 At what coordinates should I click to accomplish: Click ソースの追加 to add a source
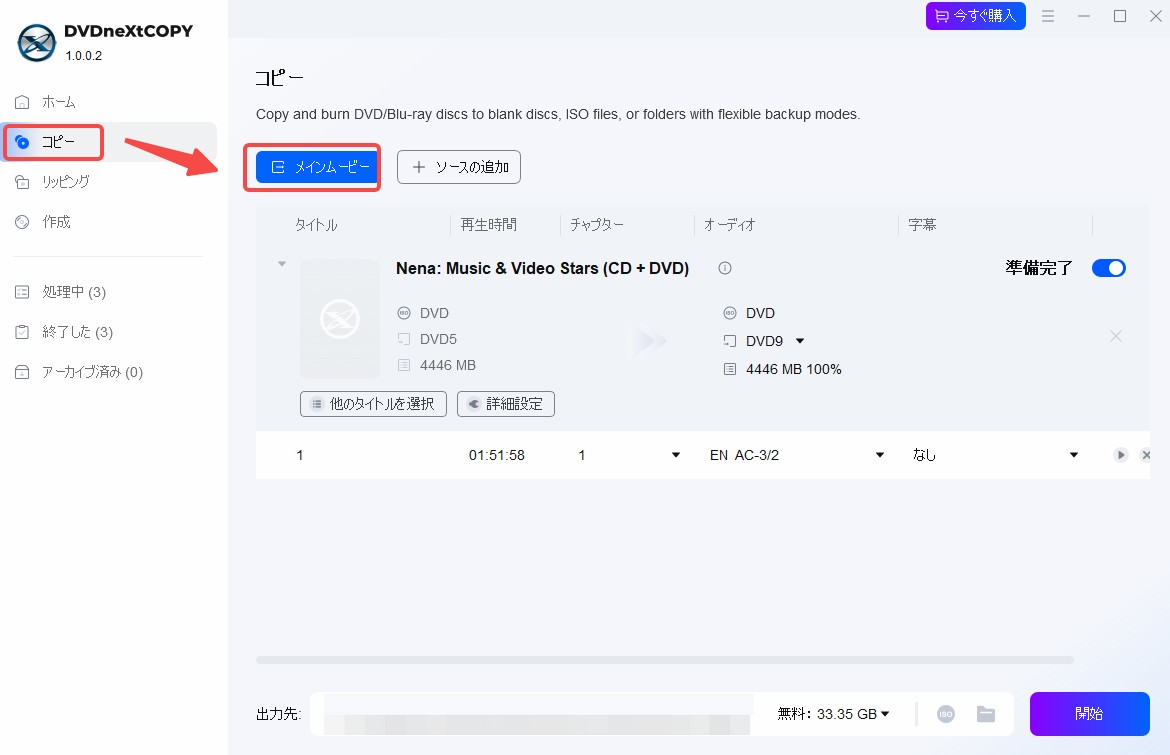(458, 167)
